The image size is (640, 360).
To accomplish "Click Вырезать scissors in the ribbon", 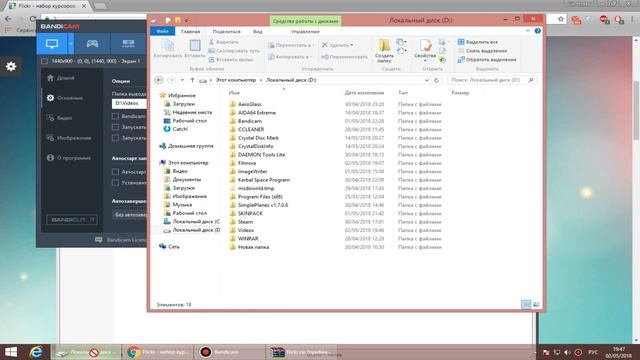I will click(224, 42).
